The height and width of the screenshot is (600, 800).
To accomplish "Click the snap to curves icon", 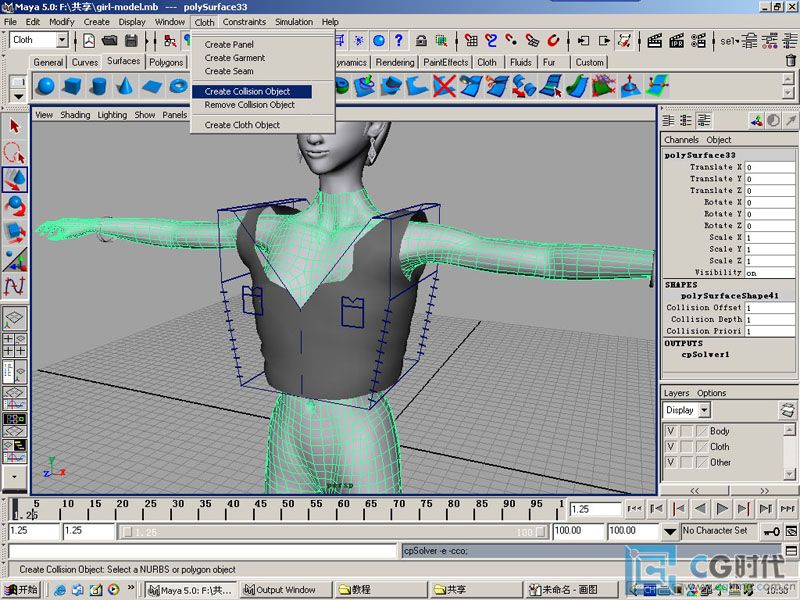I will (x=491, y=40).
